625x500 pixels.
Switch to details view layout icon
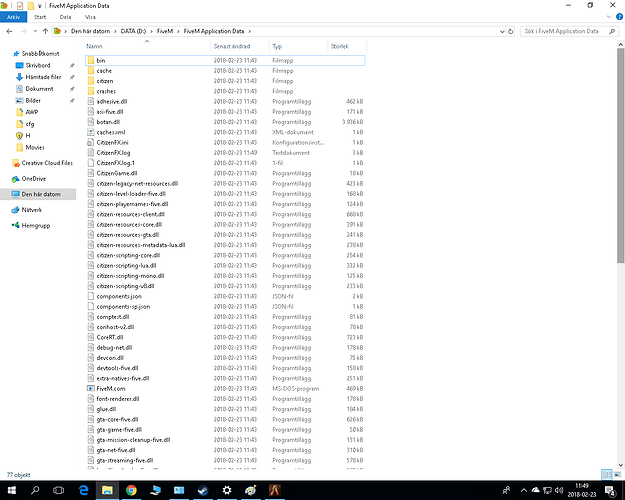point(607,474)
